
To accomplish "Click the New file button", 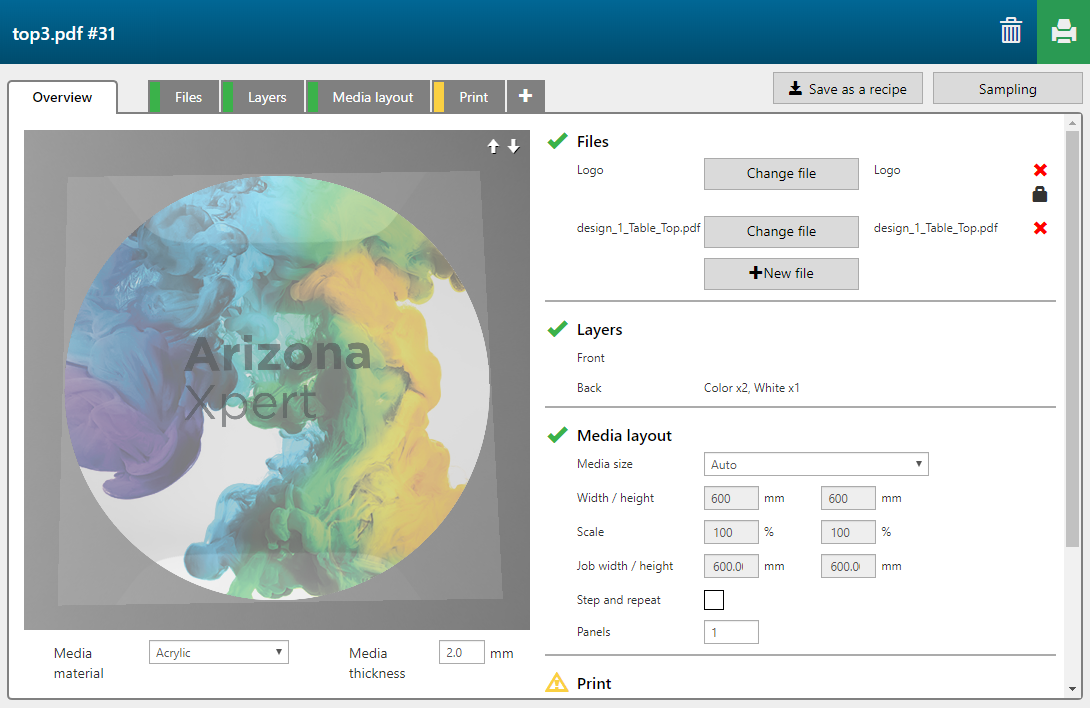I will [781, 273].
